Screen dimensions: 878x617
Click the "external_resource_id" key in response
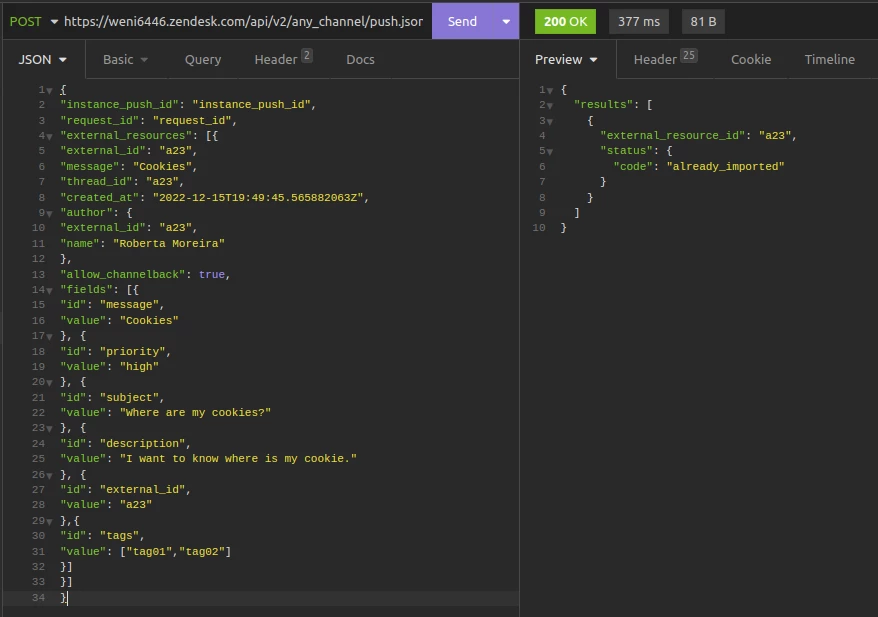tap(672, 135)
